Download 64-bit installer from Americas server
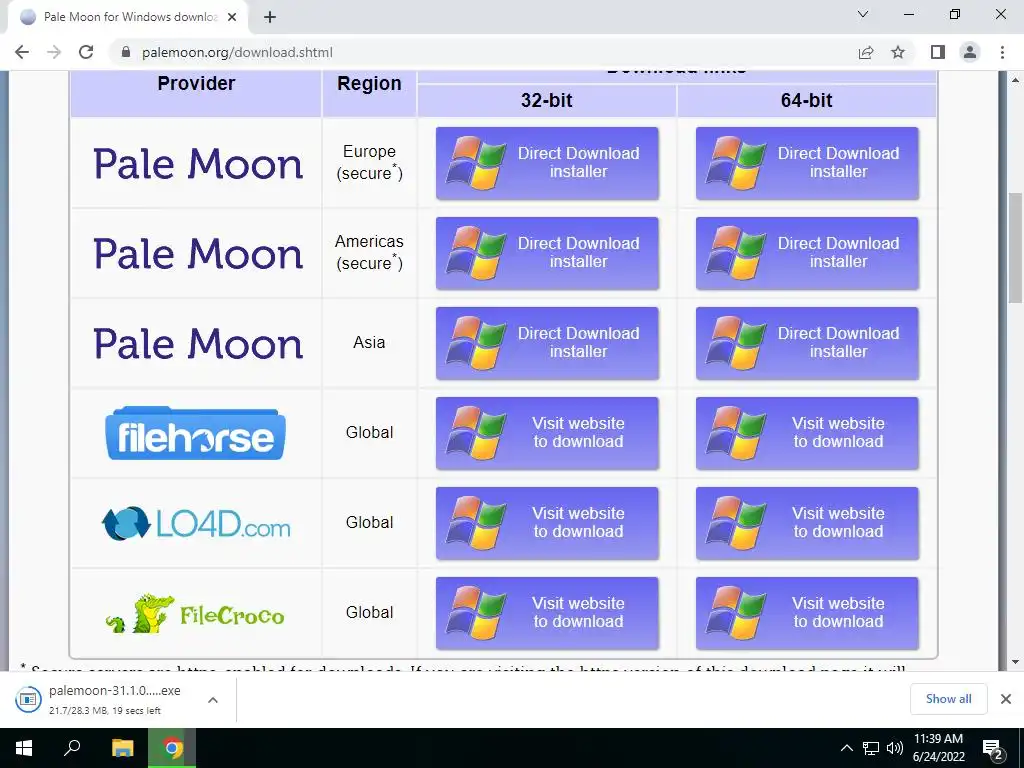 807,253
